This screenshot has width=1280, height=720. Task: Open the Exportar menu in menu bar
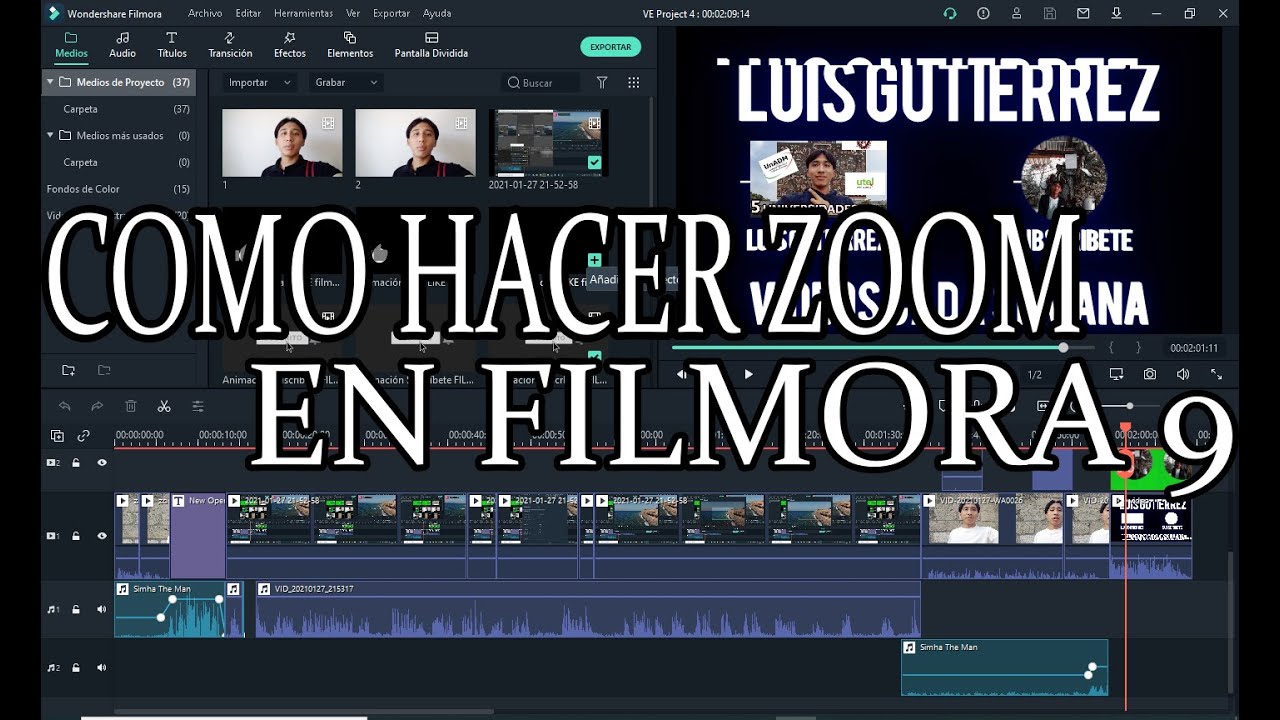391,13
